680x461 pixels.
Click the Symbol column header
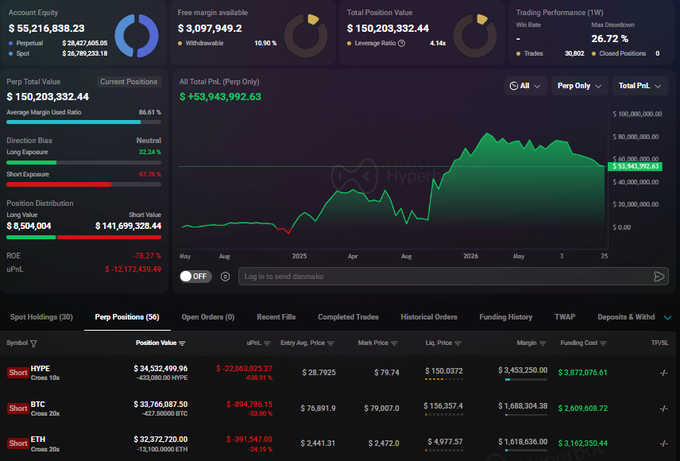point(17,343)
